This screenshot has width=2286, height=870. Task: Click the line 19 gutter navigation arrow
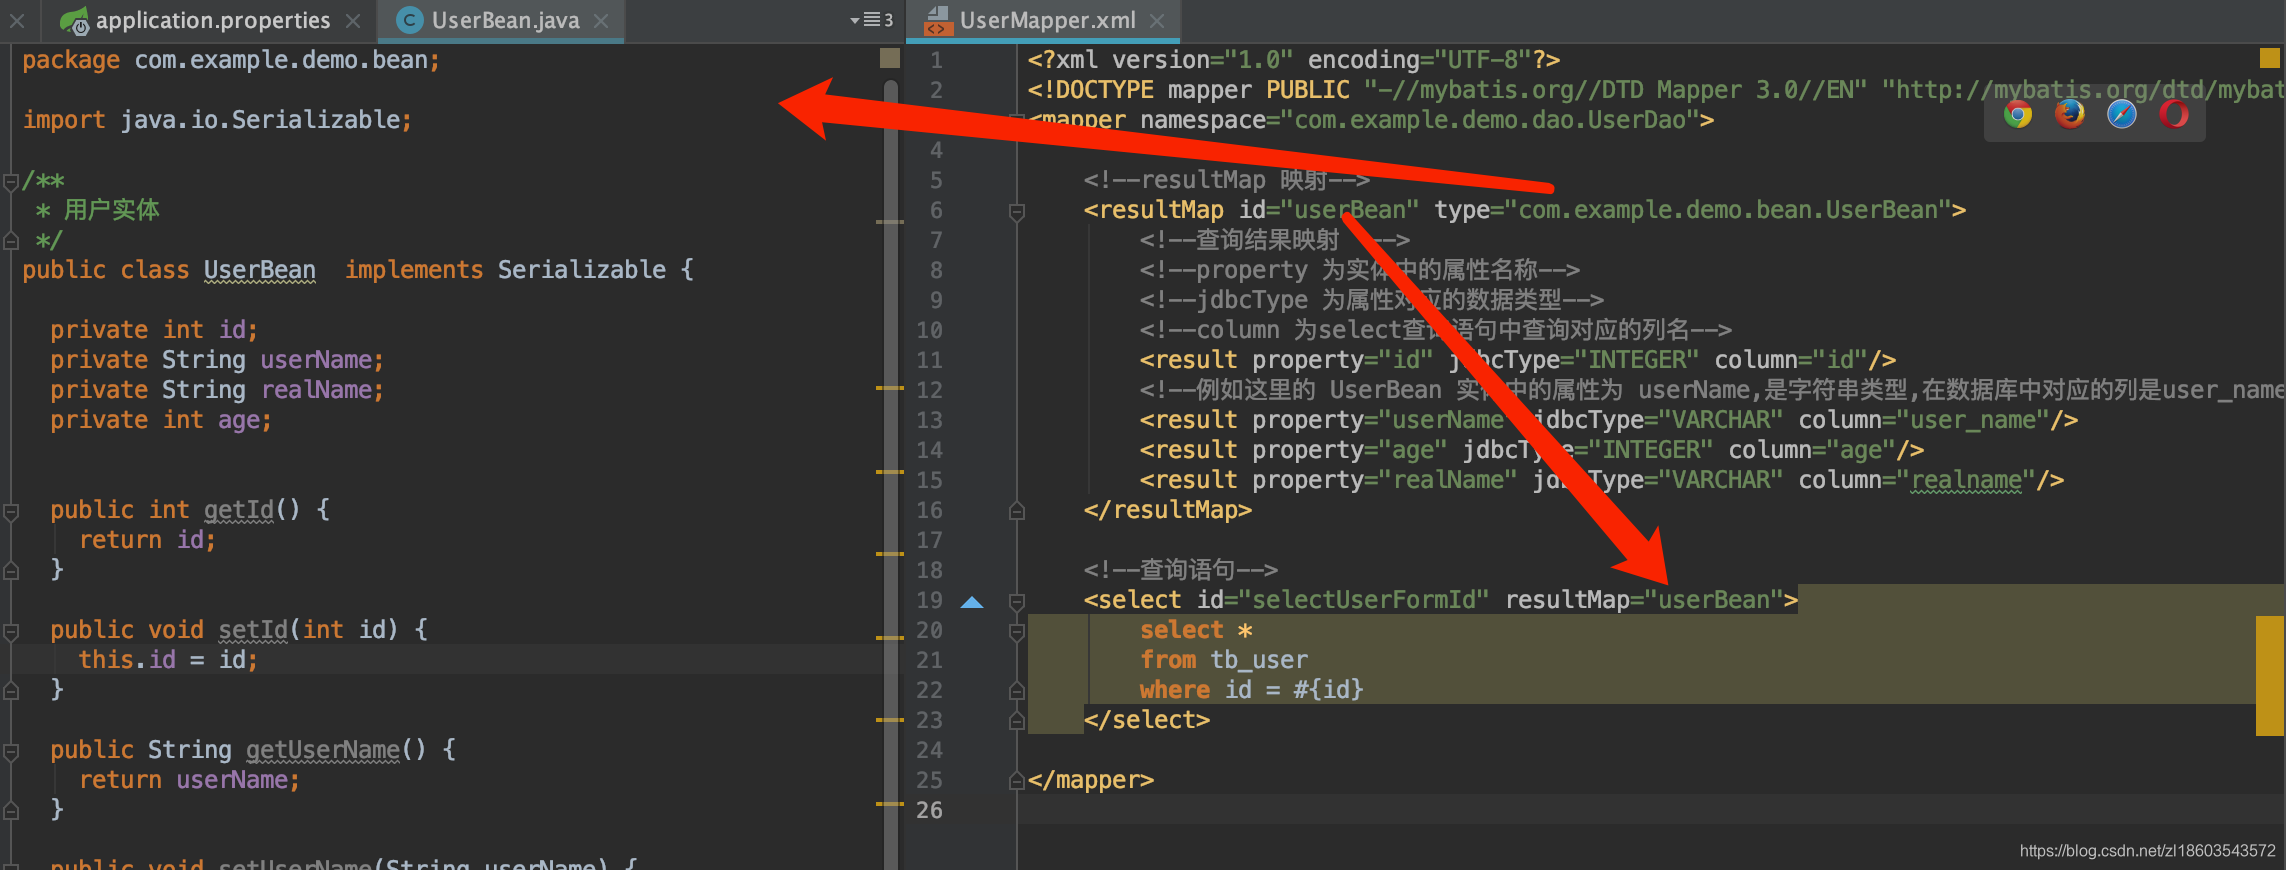pos(972,602)
